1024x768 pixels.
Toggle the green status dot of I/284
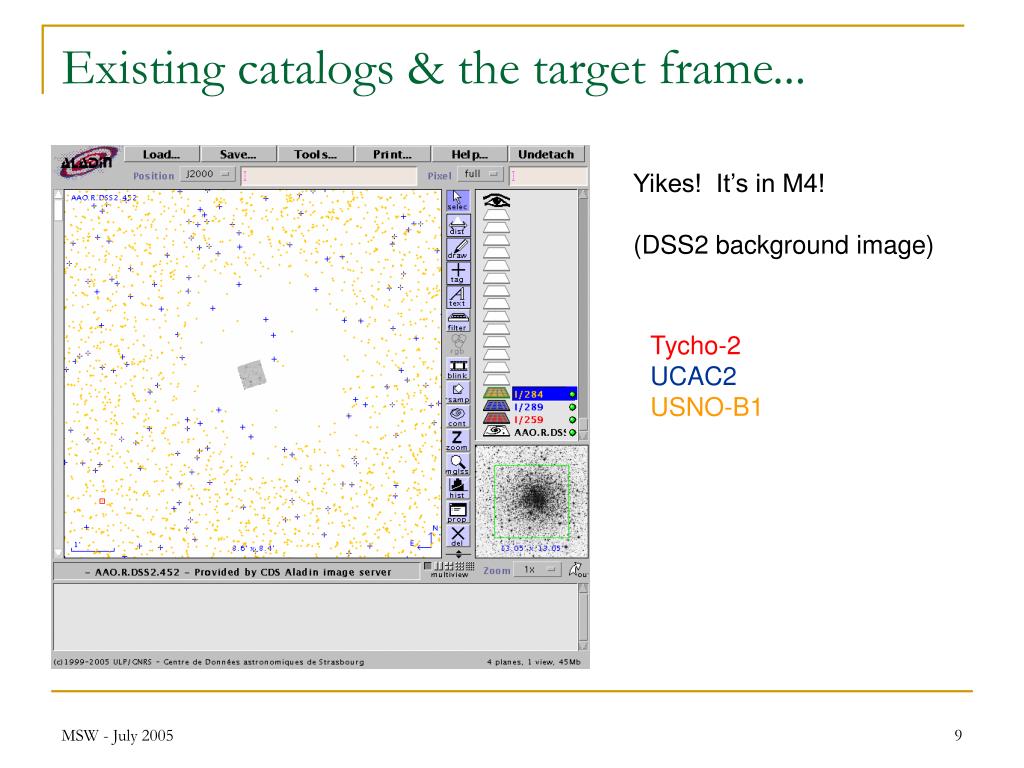tap(572, 394)
